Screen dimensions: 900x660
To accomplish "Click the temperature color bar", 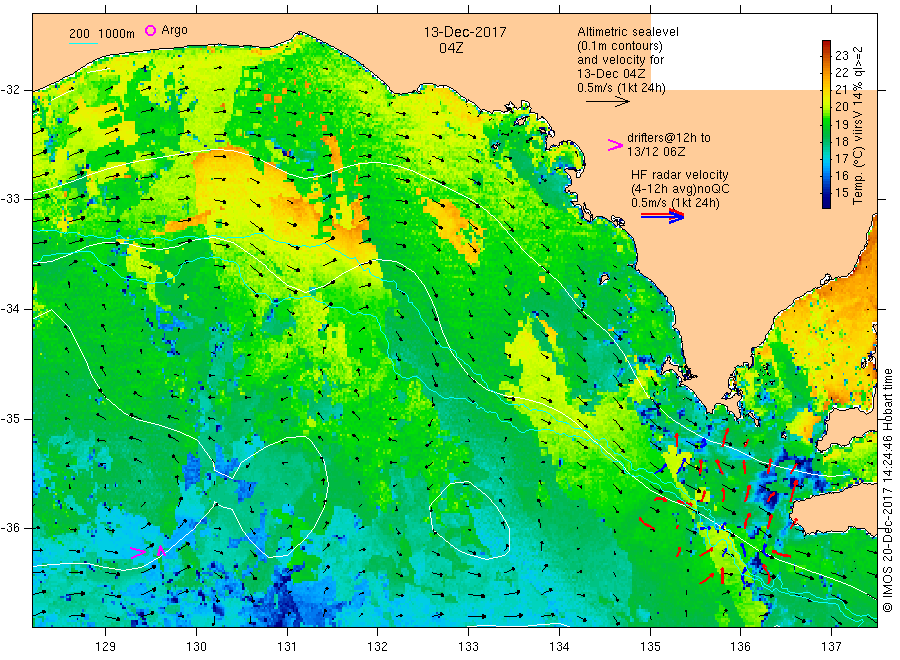I will 826,124.
